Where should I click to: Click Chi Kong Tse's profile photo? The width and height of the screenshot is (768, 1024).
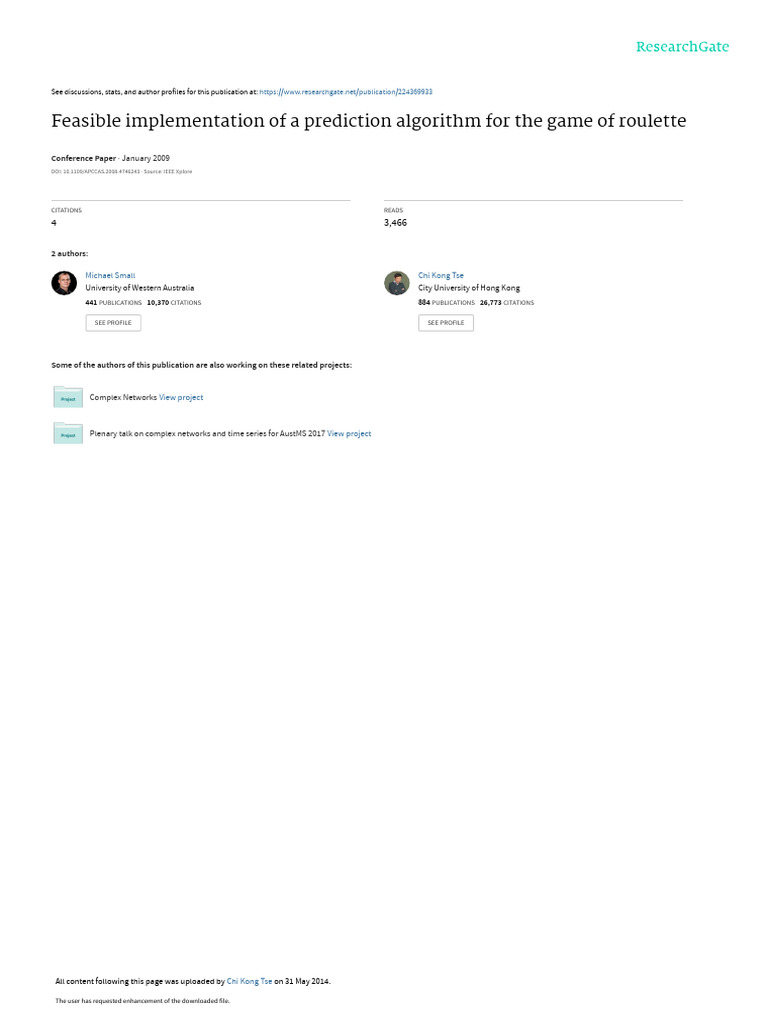point(396,283)
